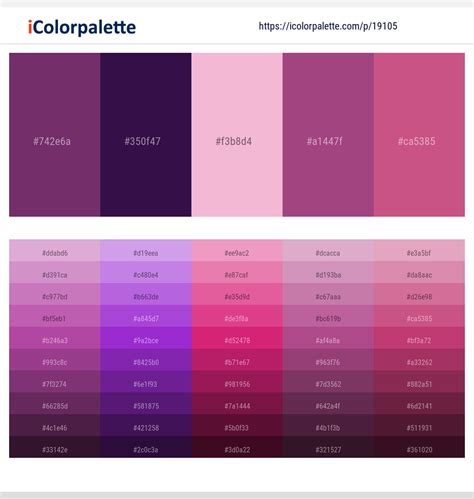
Task: Click the iColorpalette logo
Action: [x=82, y=27]
